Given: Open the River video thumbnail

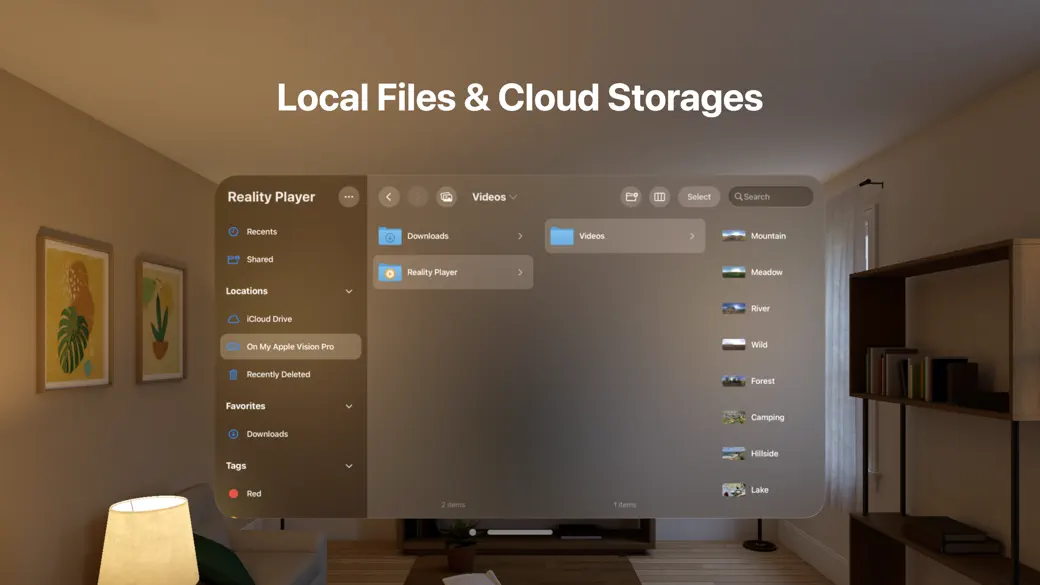Looking at the screenshot, I should pyautogui.click(x=734, y=309).
